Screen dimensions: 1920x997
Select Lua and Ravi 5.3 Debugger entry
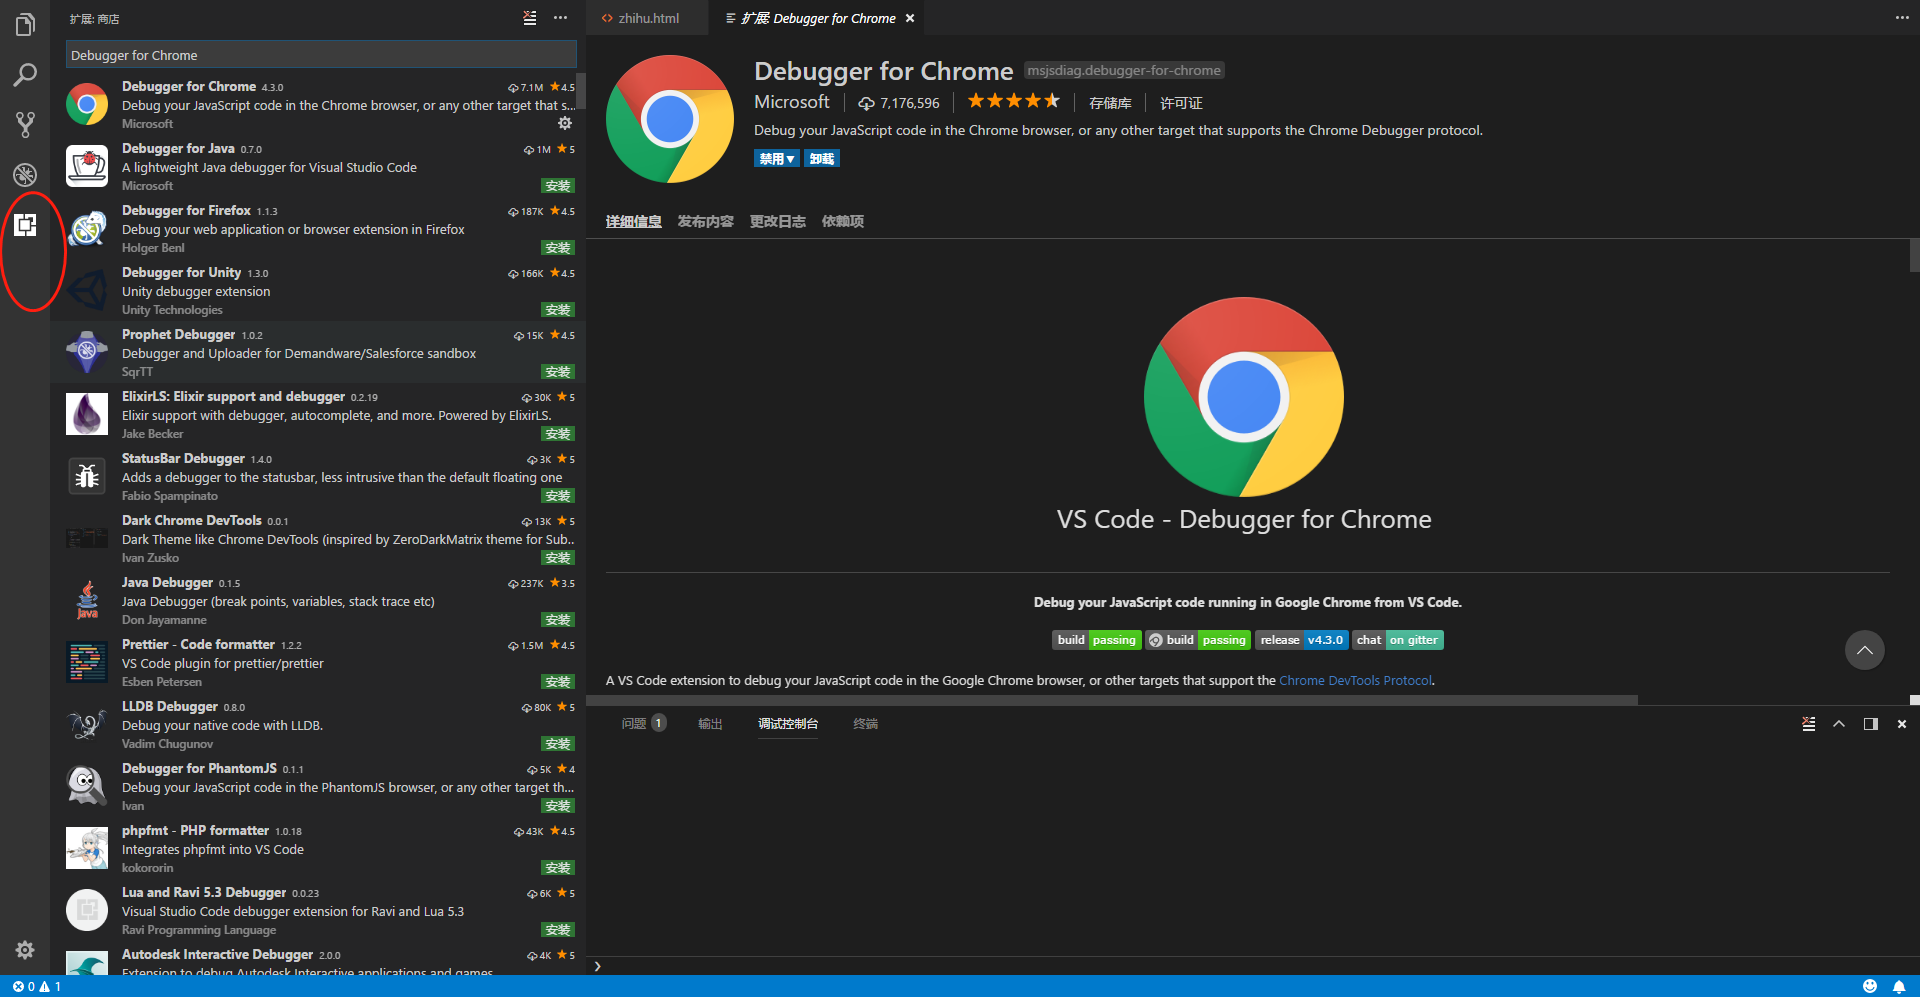pyautogui.click(x=318, y=910)
